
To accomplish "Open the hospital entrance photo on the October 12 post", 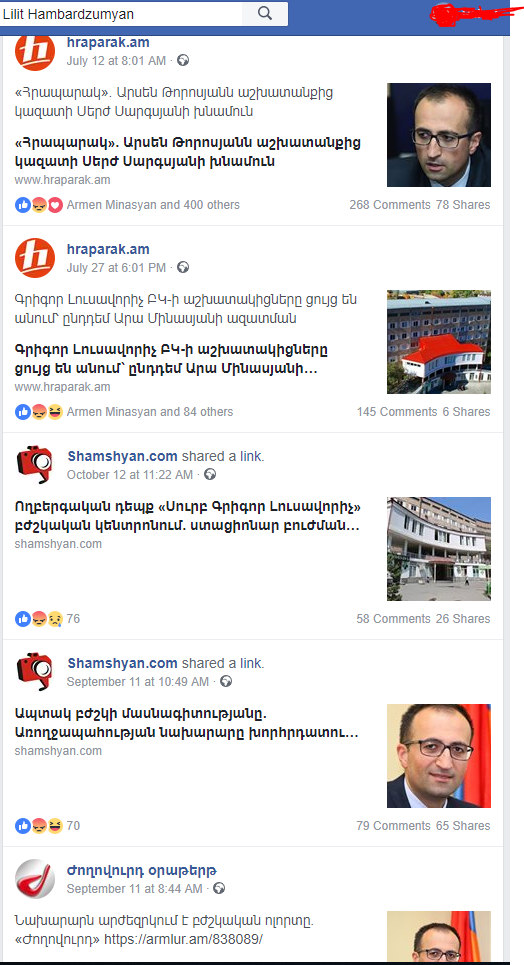I will [x=439, y=549].
